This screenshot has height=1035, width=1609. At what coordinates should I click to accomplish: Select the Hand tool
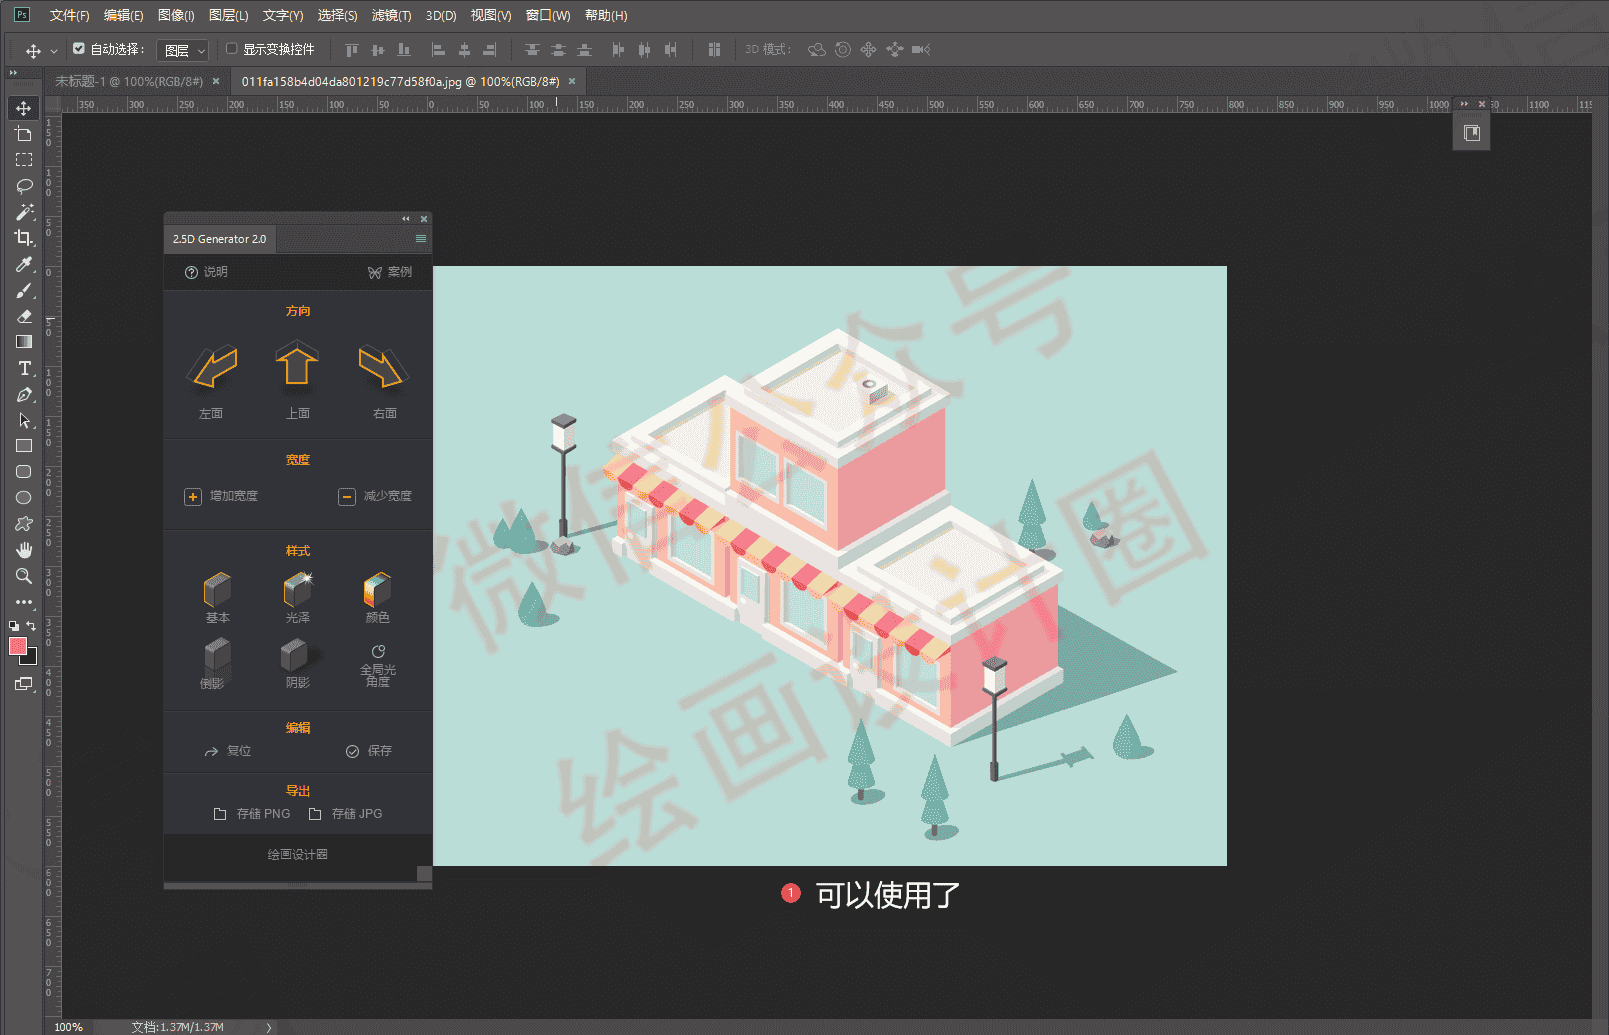[x=24, y=550]
